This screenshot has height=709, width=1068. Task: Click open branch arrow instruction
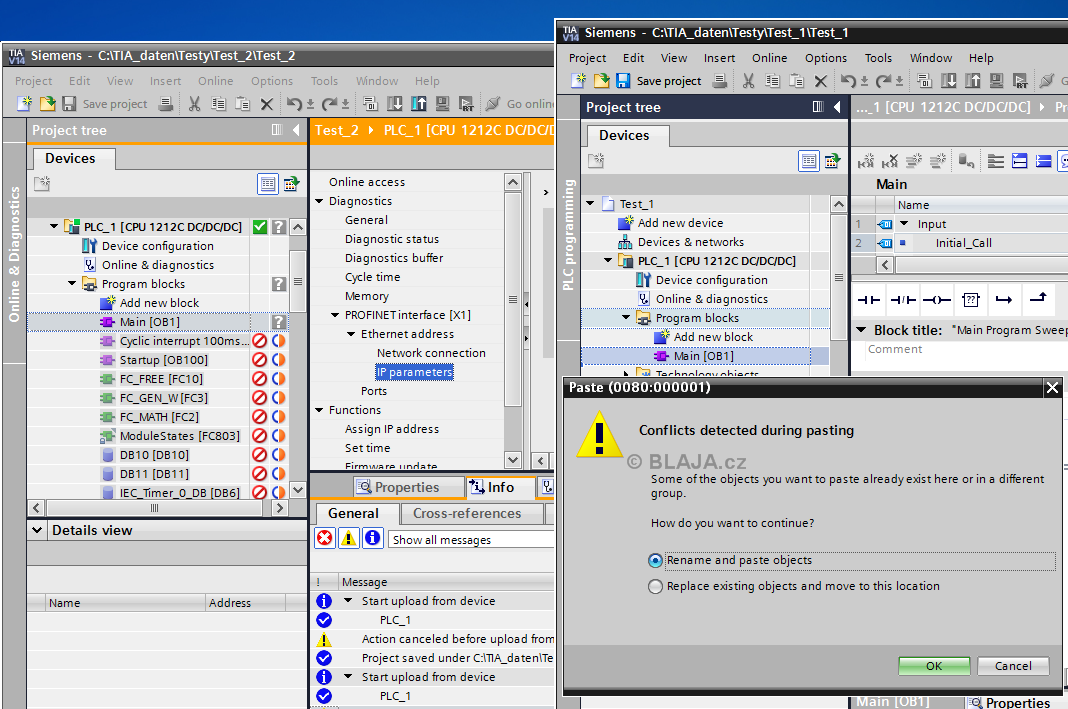tap(1004, 300)
